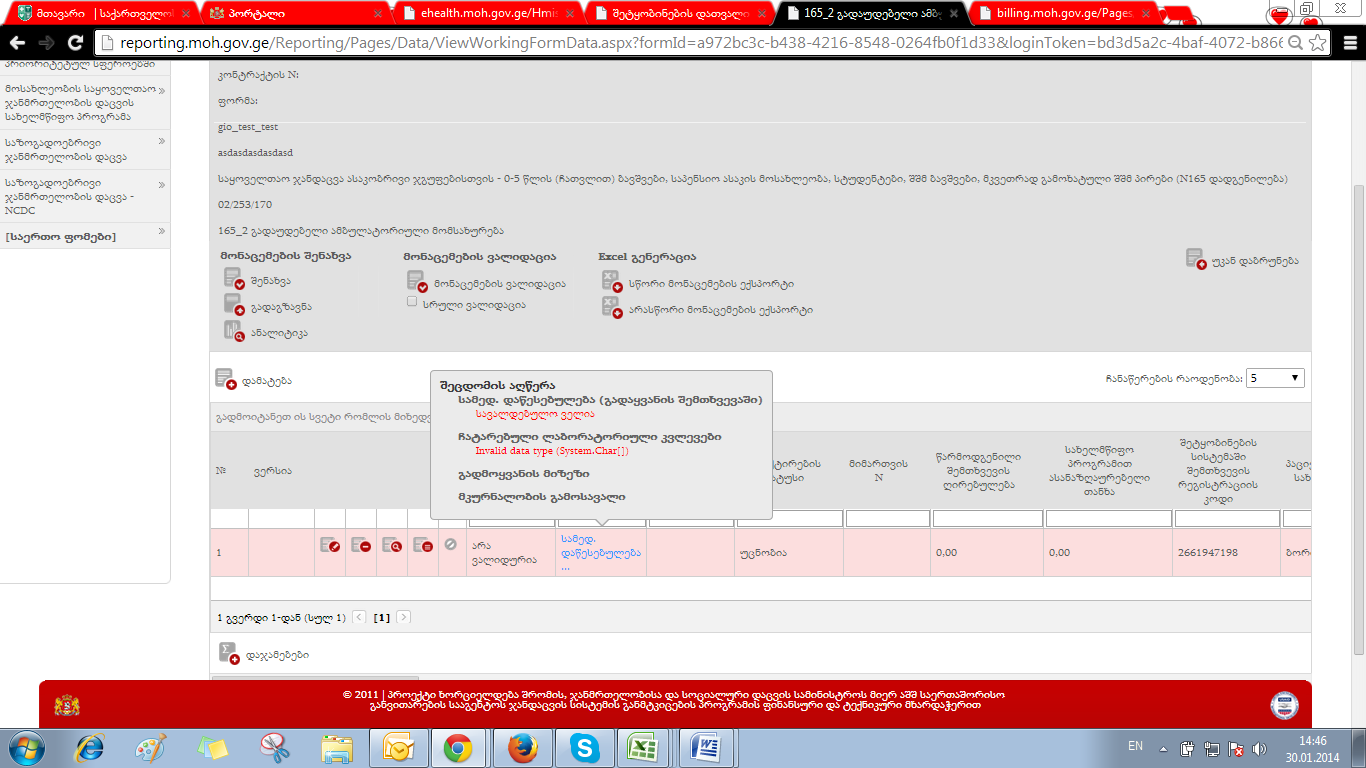This screenshot has height=768, width=1366.
Task: Toggle the სრული ვალიდაცია checkbox
Action: [412, 302]
